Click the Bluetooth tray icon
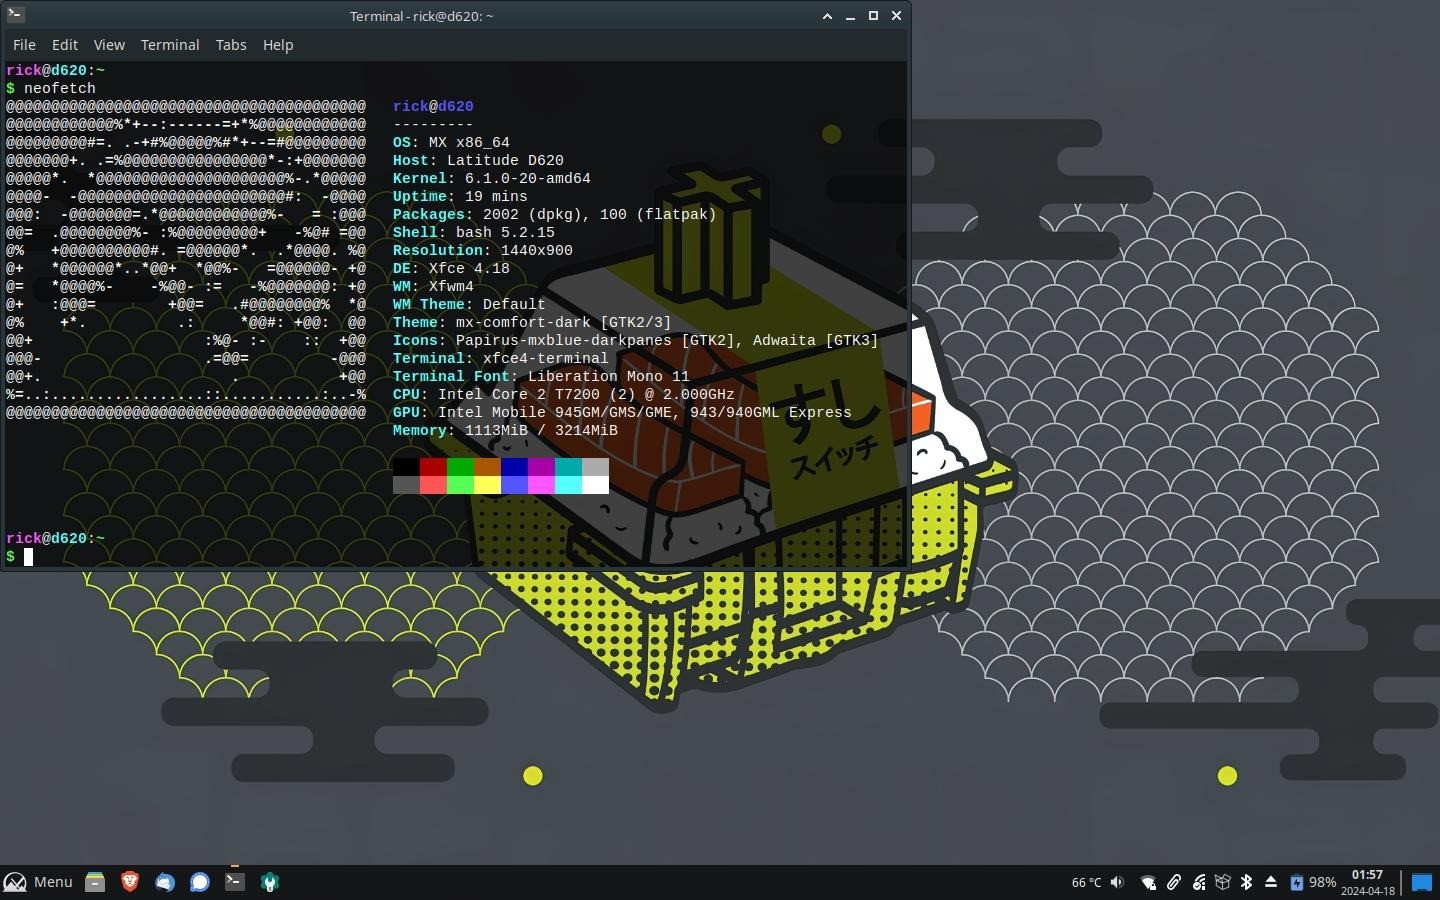Viewport: 1440px width, 900px height. point(1246,882)
